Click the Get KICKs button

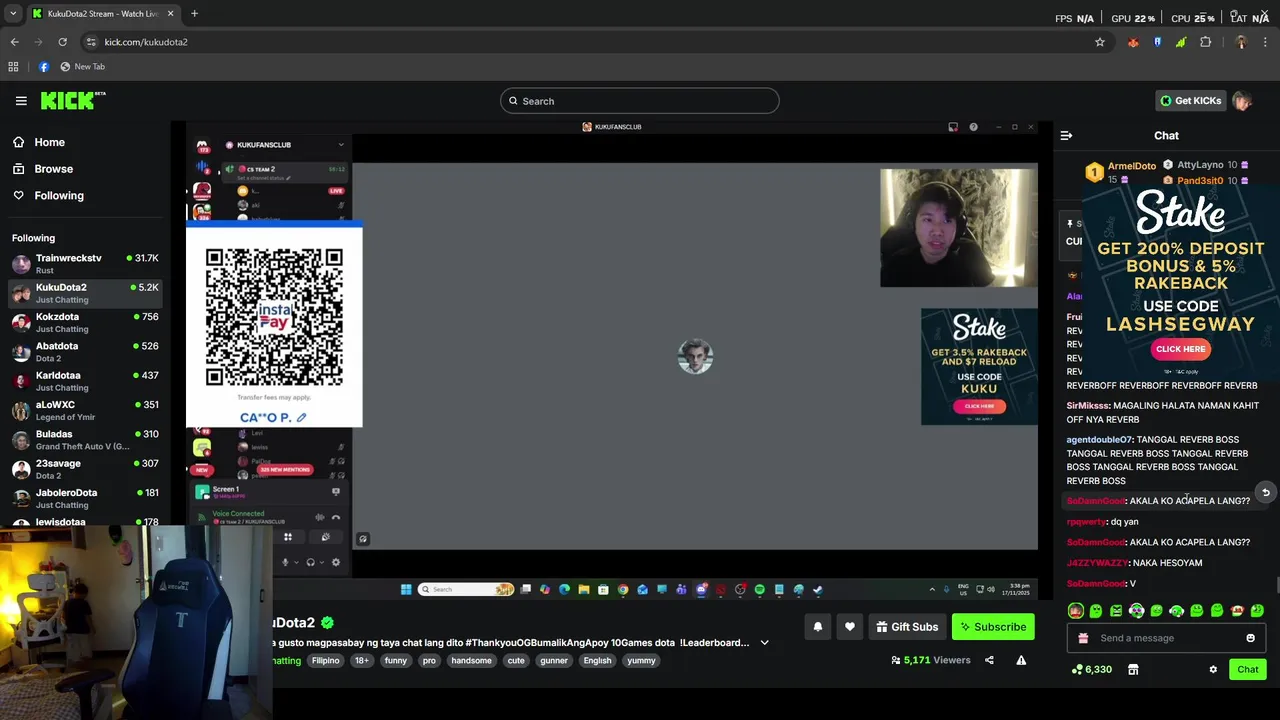click(1190, 101)
